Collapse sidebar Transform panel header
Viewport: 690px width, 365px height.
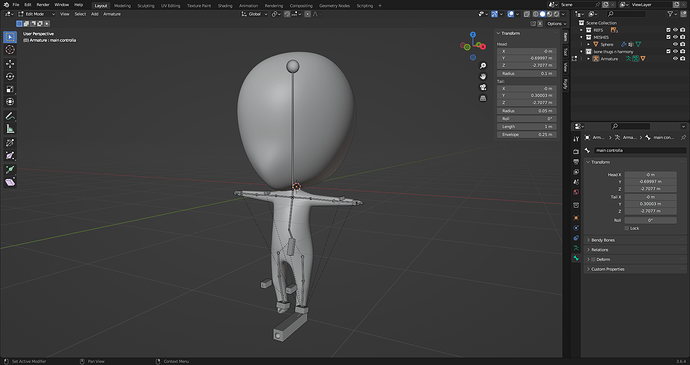coord(510,33)
